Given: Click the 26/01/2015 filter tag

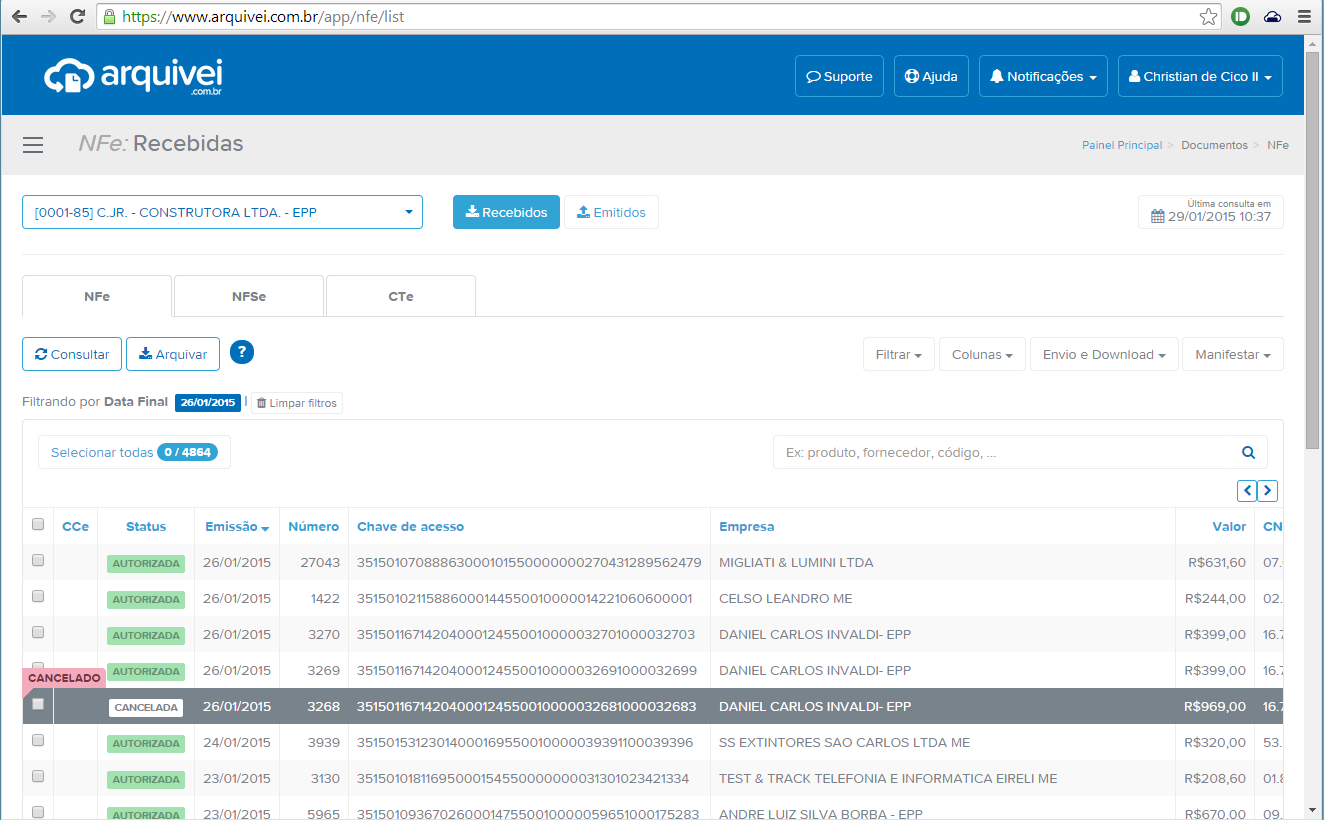Looking at the screenshot, I should click(x=207, y=402).
